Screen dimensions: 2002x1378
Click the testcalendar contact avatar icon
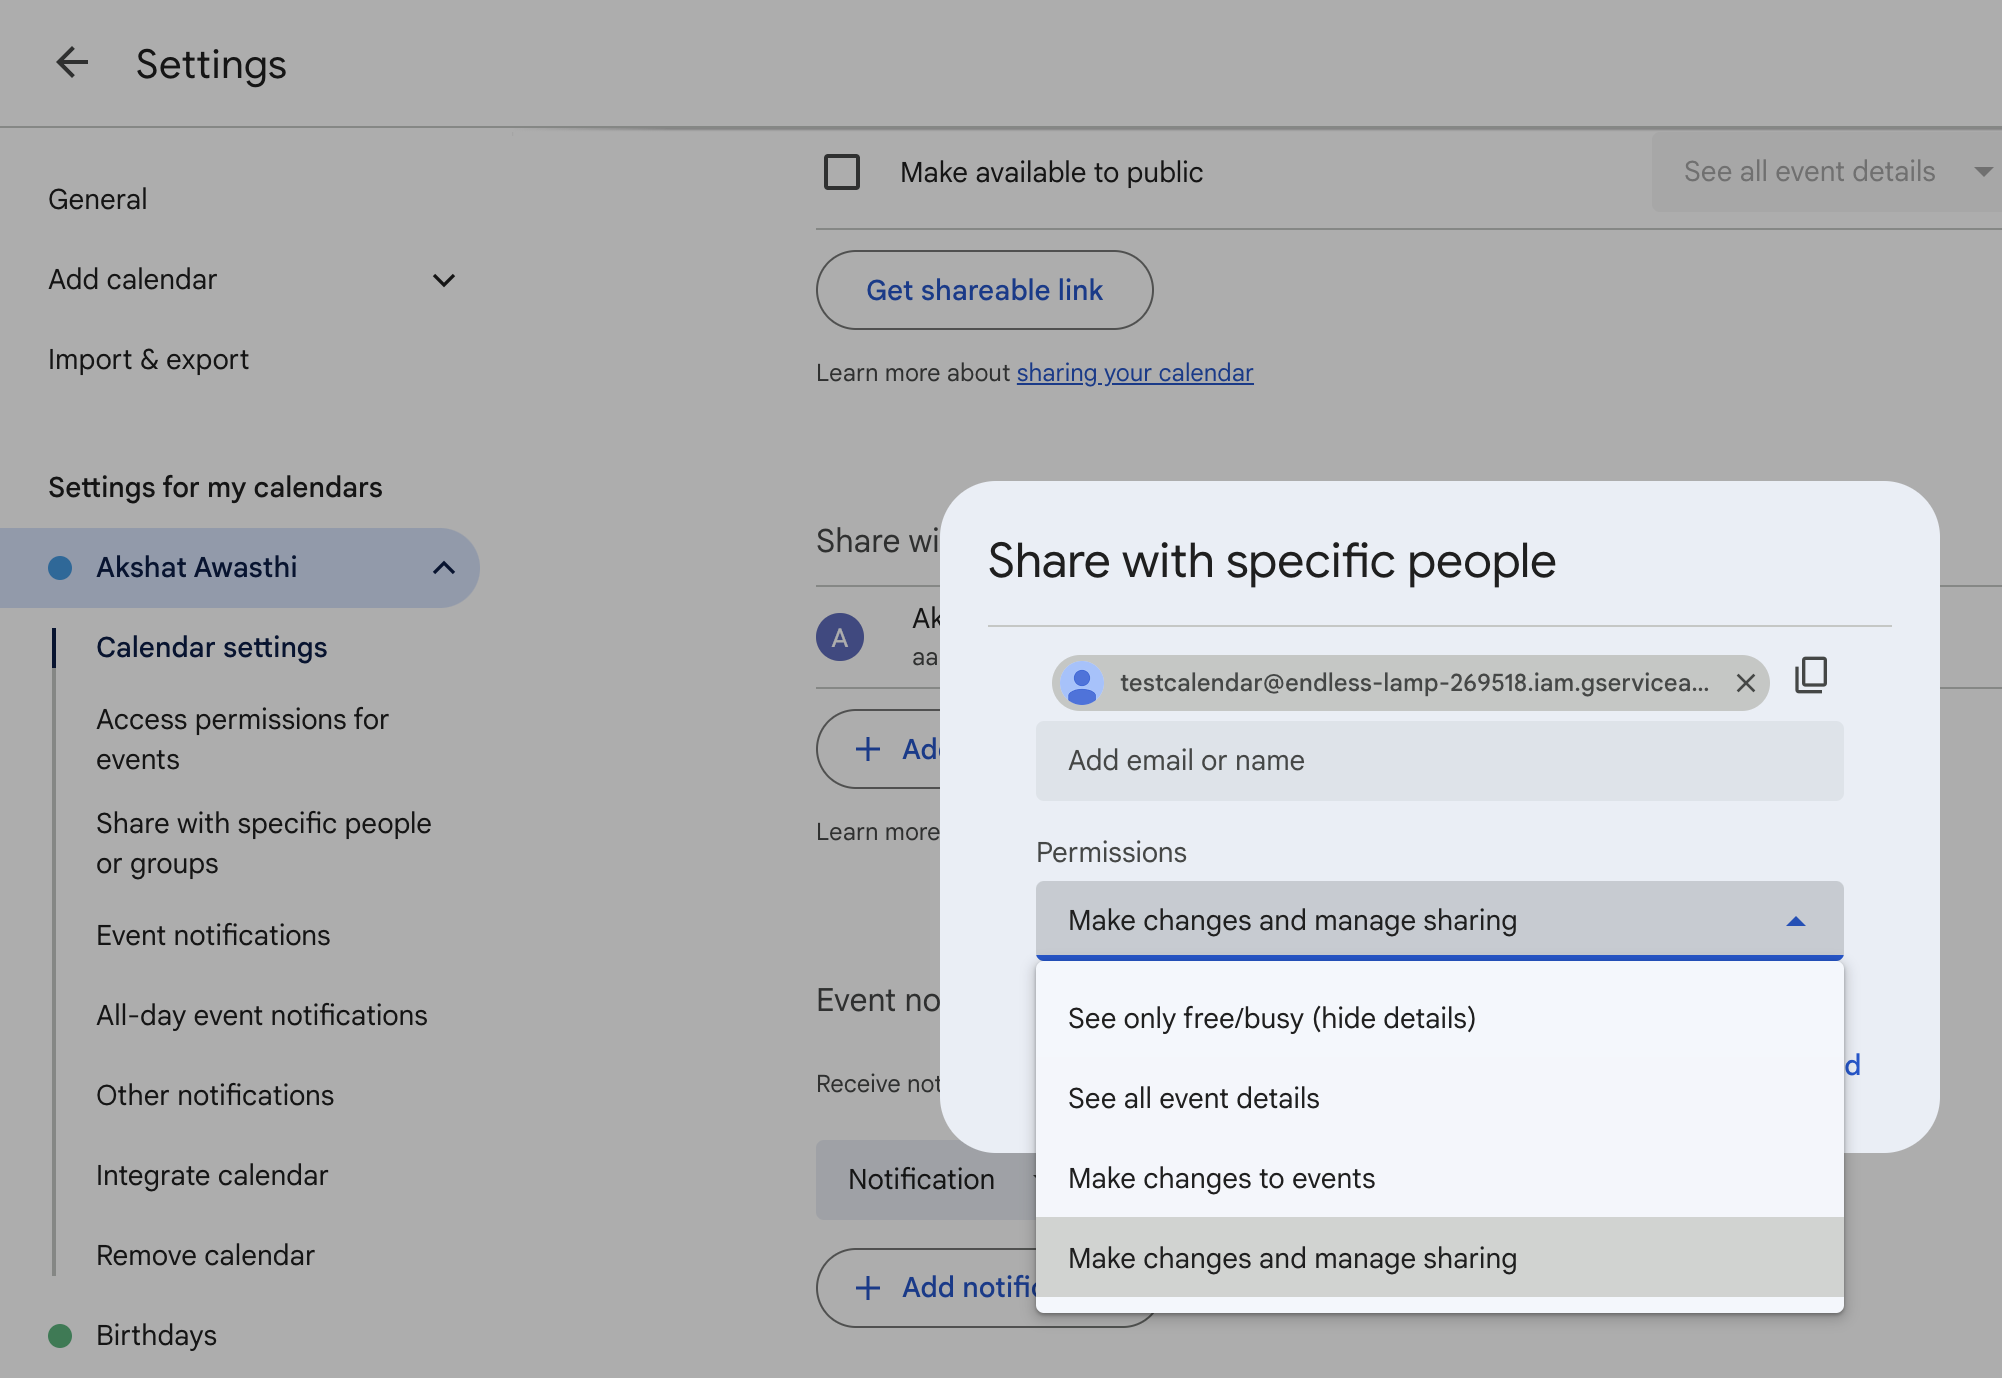tap(1081, 684)
